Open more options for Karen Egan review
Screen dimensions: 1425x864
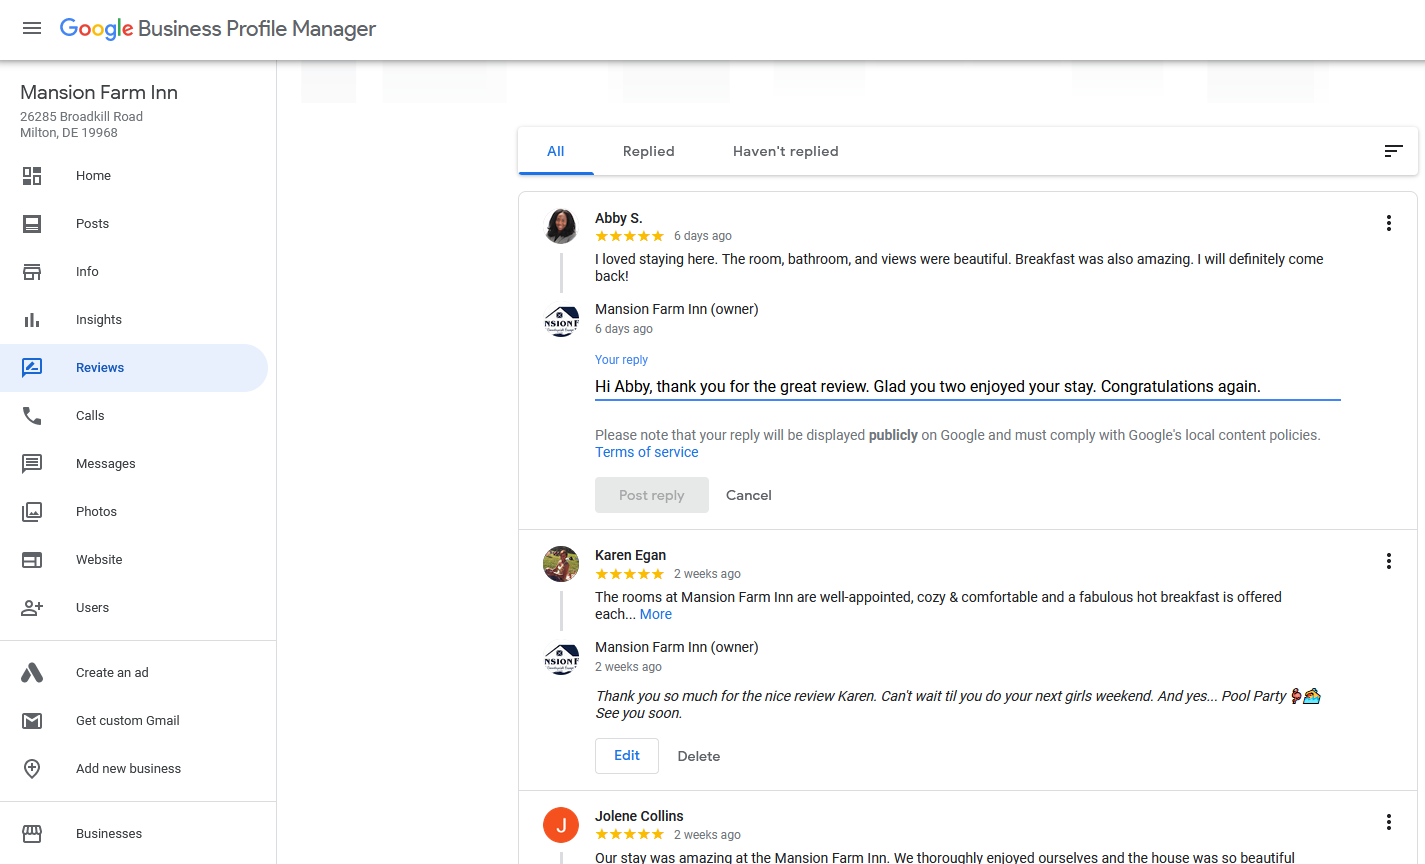tap(1389, 561)
